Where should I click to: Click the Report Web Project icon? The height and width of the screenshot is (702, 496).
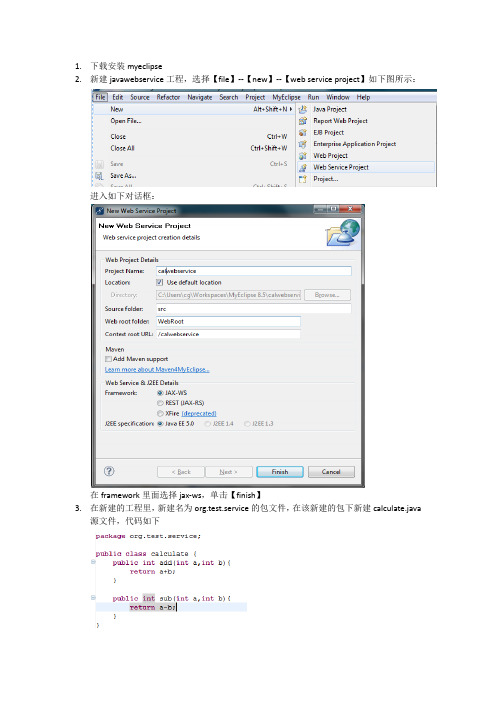coord(303,121)
